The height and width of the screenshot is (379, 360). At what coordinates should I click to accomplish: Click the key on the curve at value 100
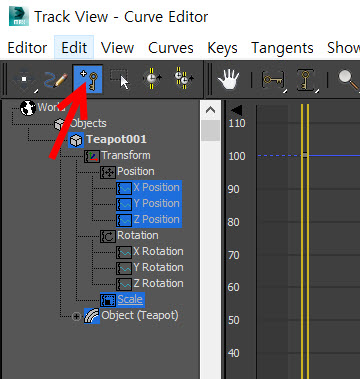click(x=305, y=155)
